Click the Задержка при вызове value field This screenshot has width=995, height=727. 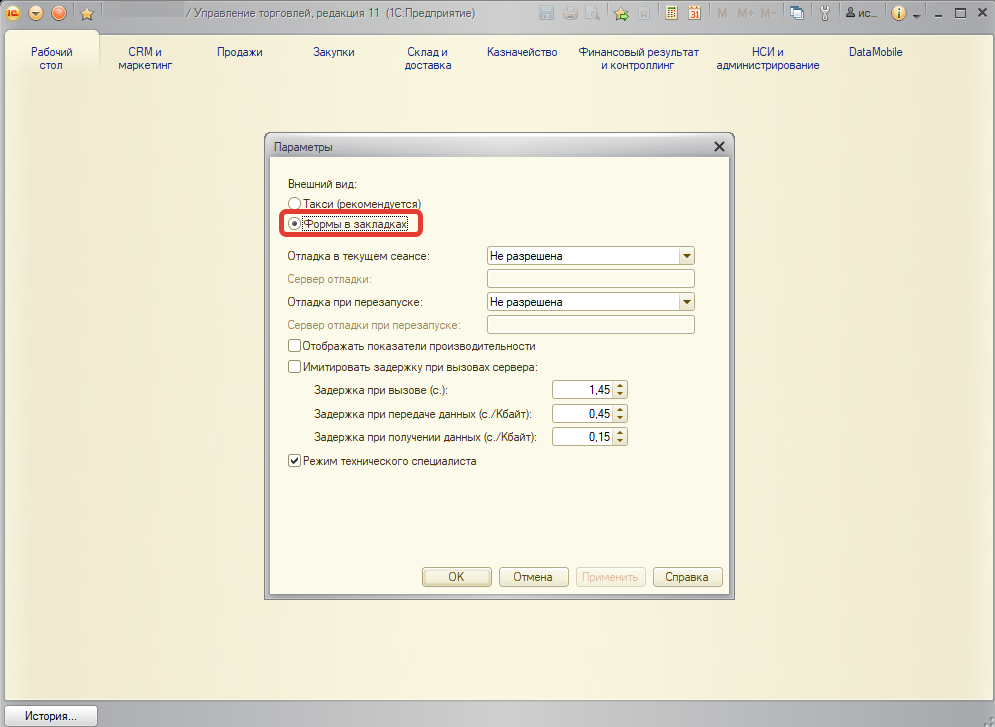(583, 390)
